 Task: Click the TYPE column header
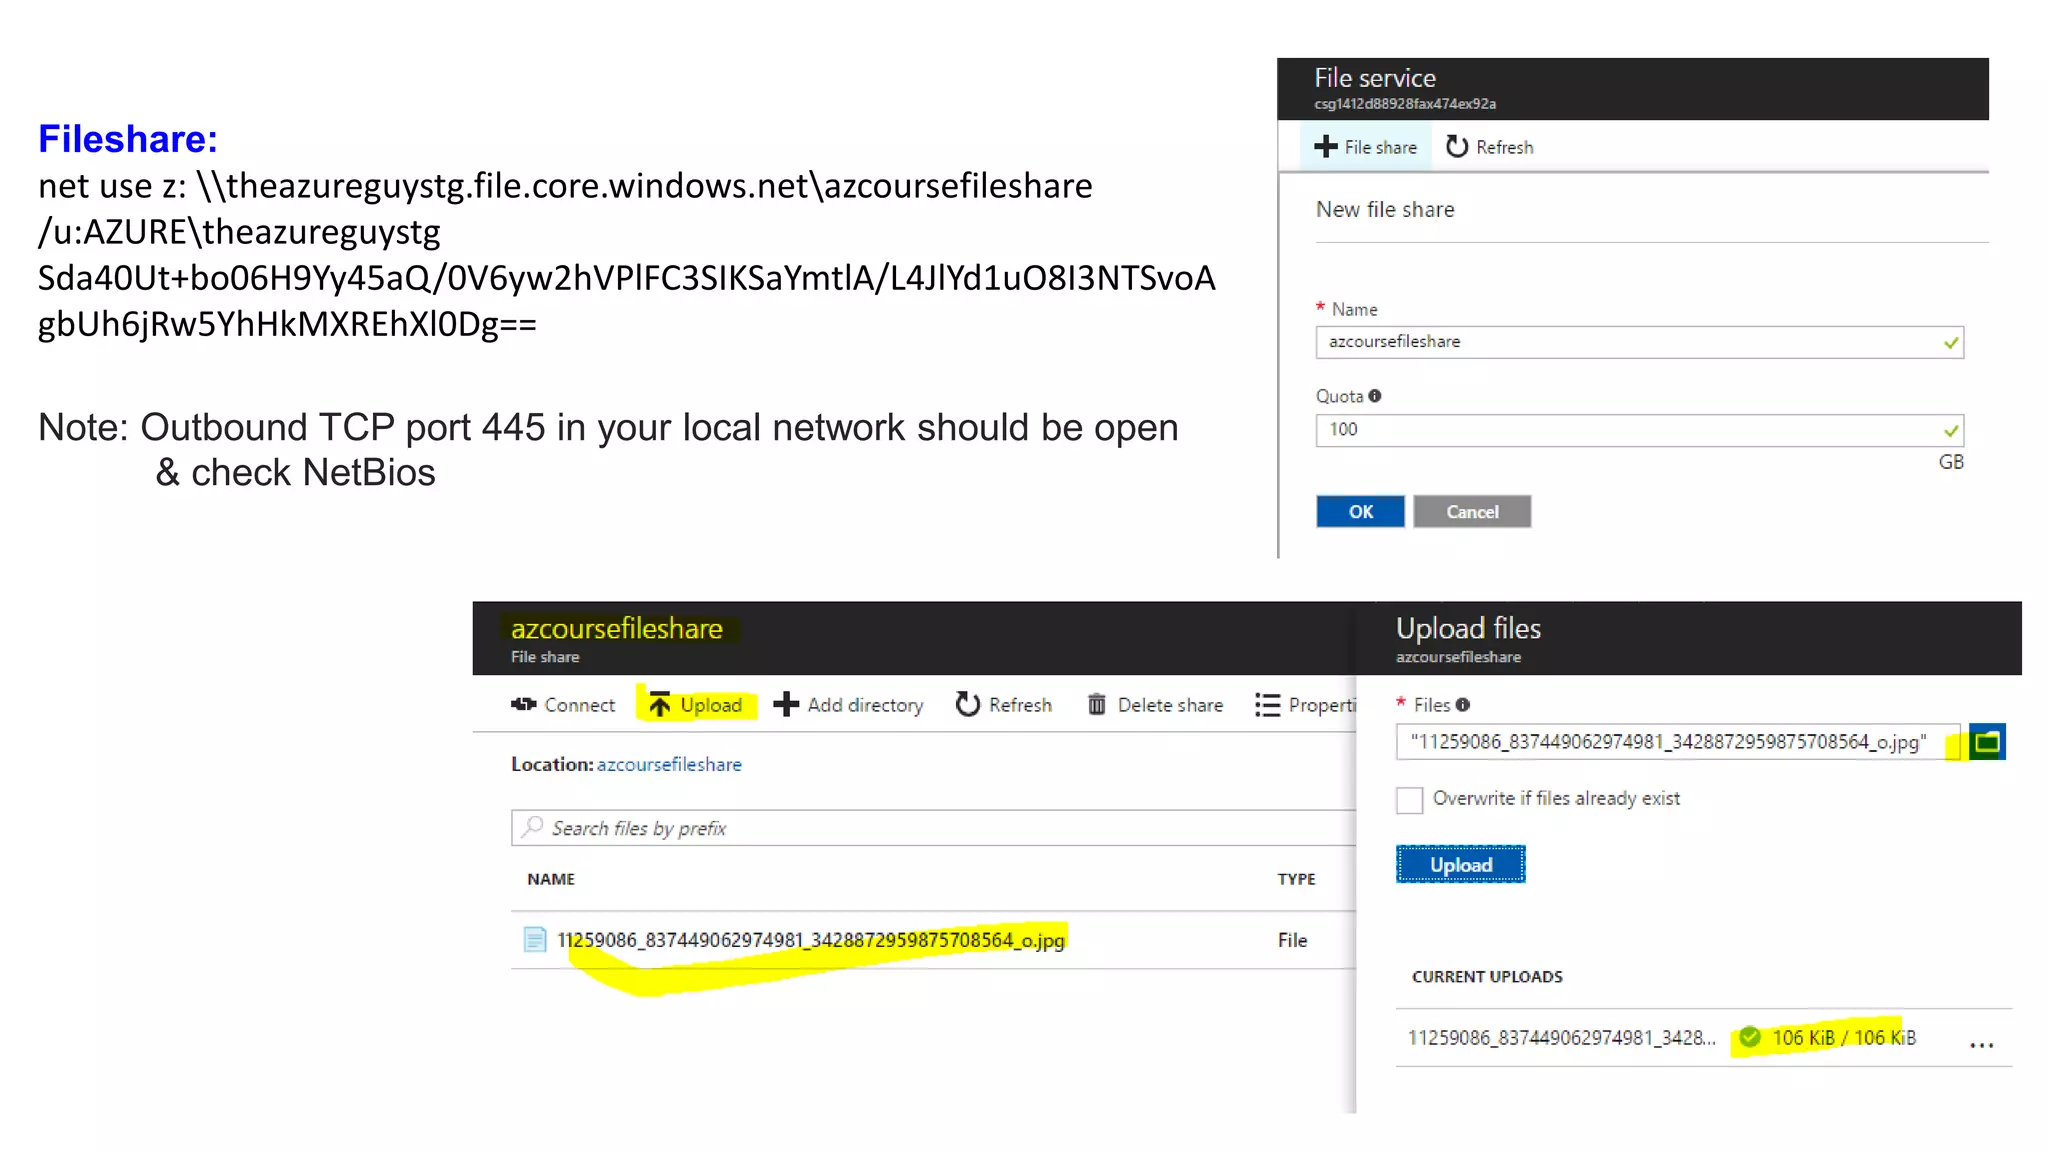coord(1296,879)
